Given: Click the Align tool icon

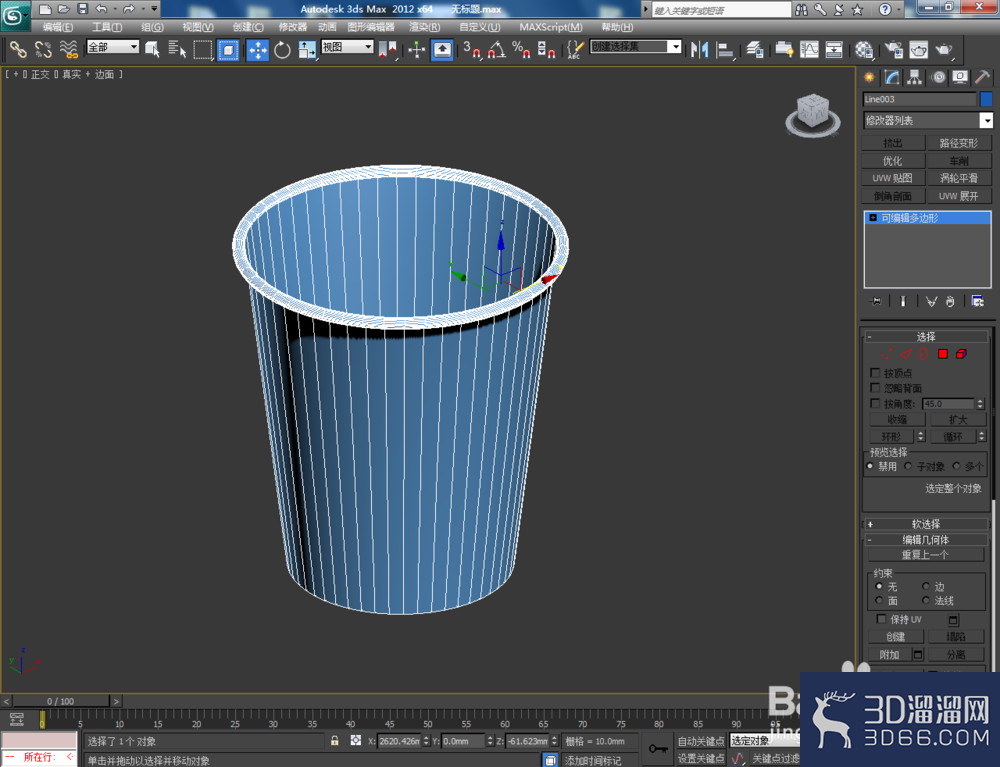Looking at the screenshot, I should tap(724, 49).
